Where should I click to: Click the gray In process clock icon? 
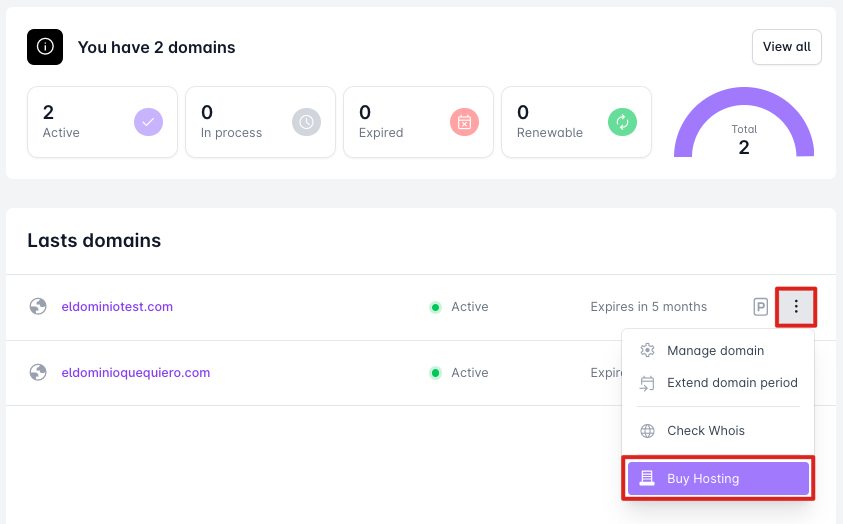[x=306, y=122]
